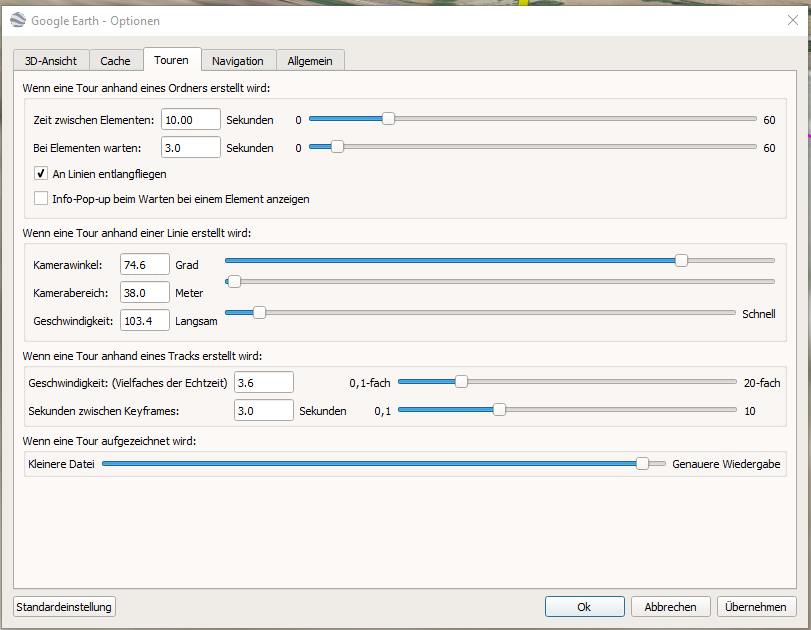Click the Kleinere Datei recording quality slider handle
The width and height of the screenshot is (811, 630).
click(642, 463)
